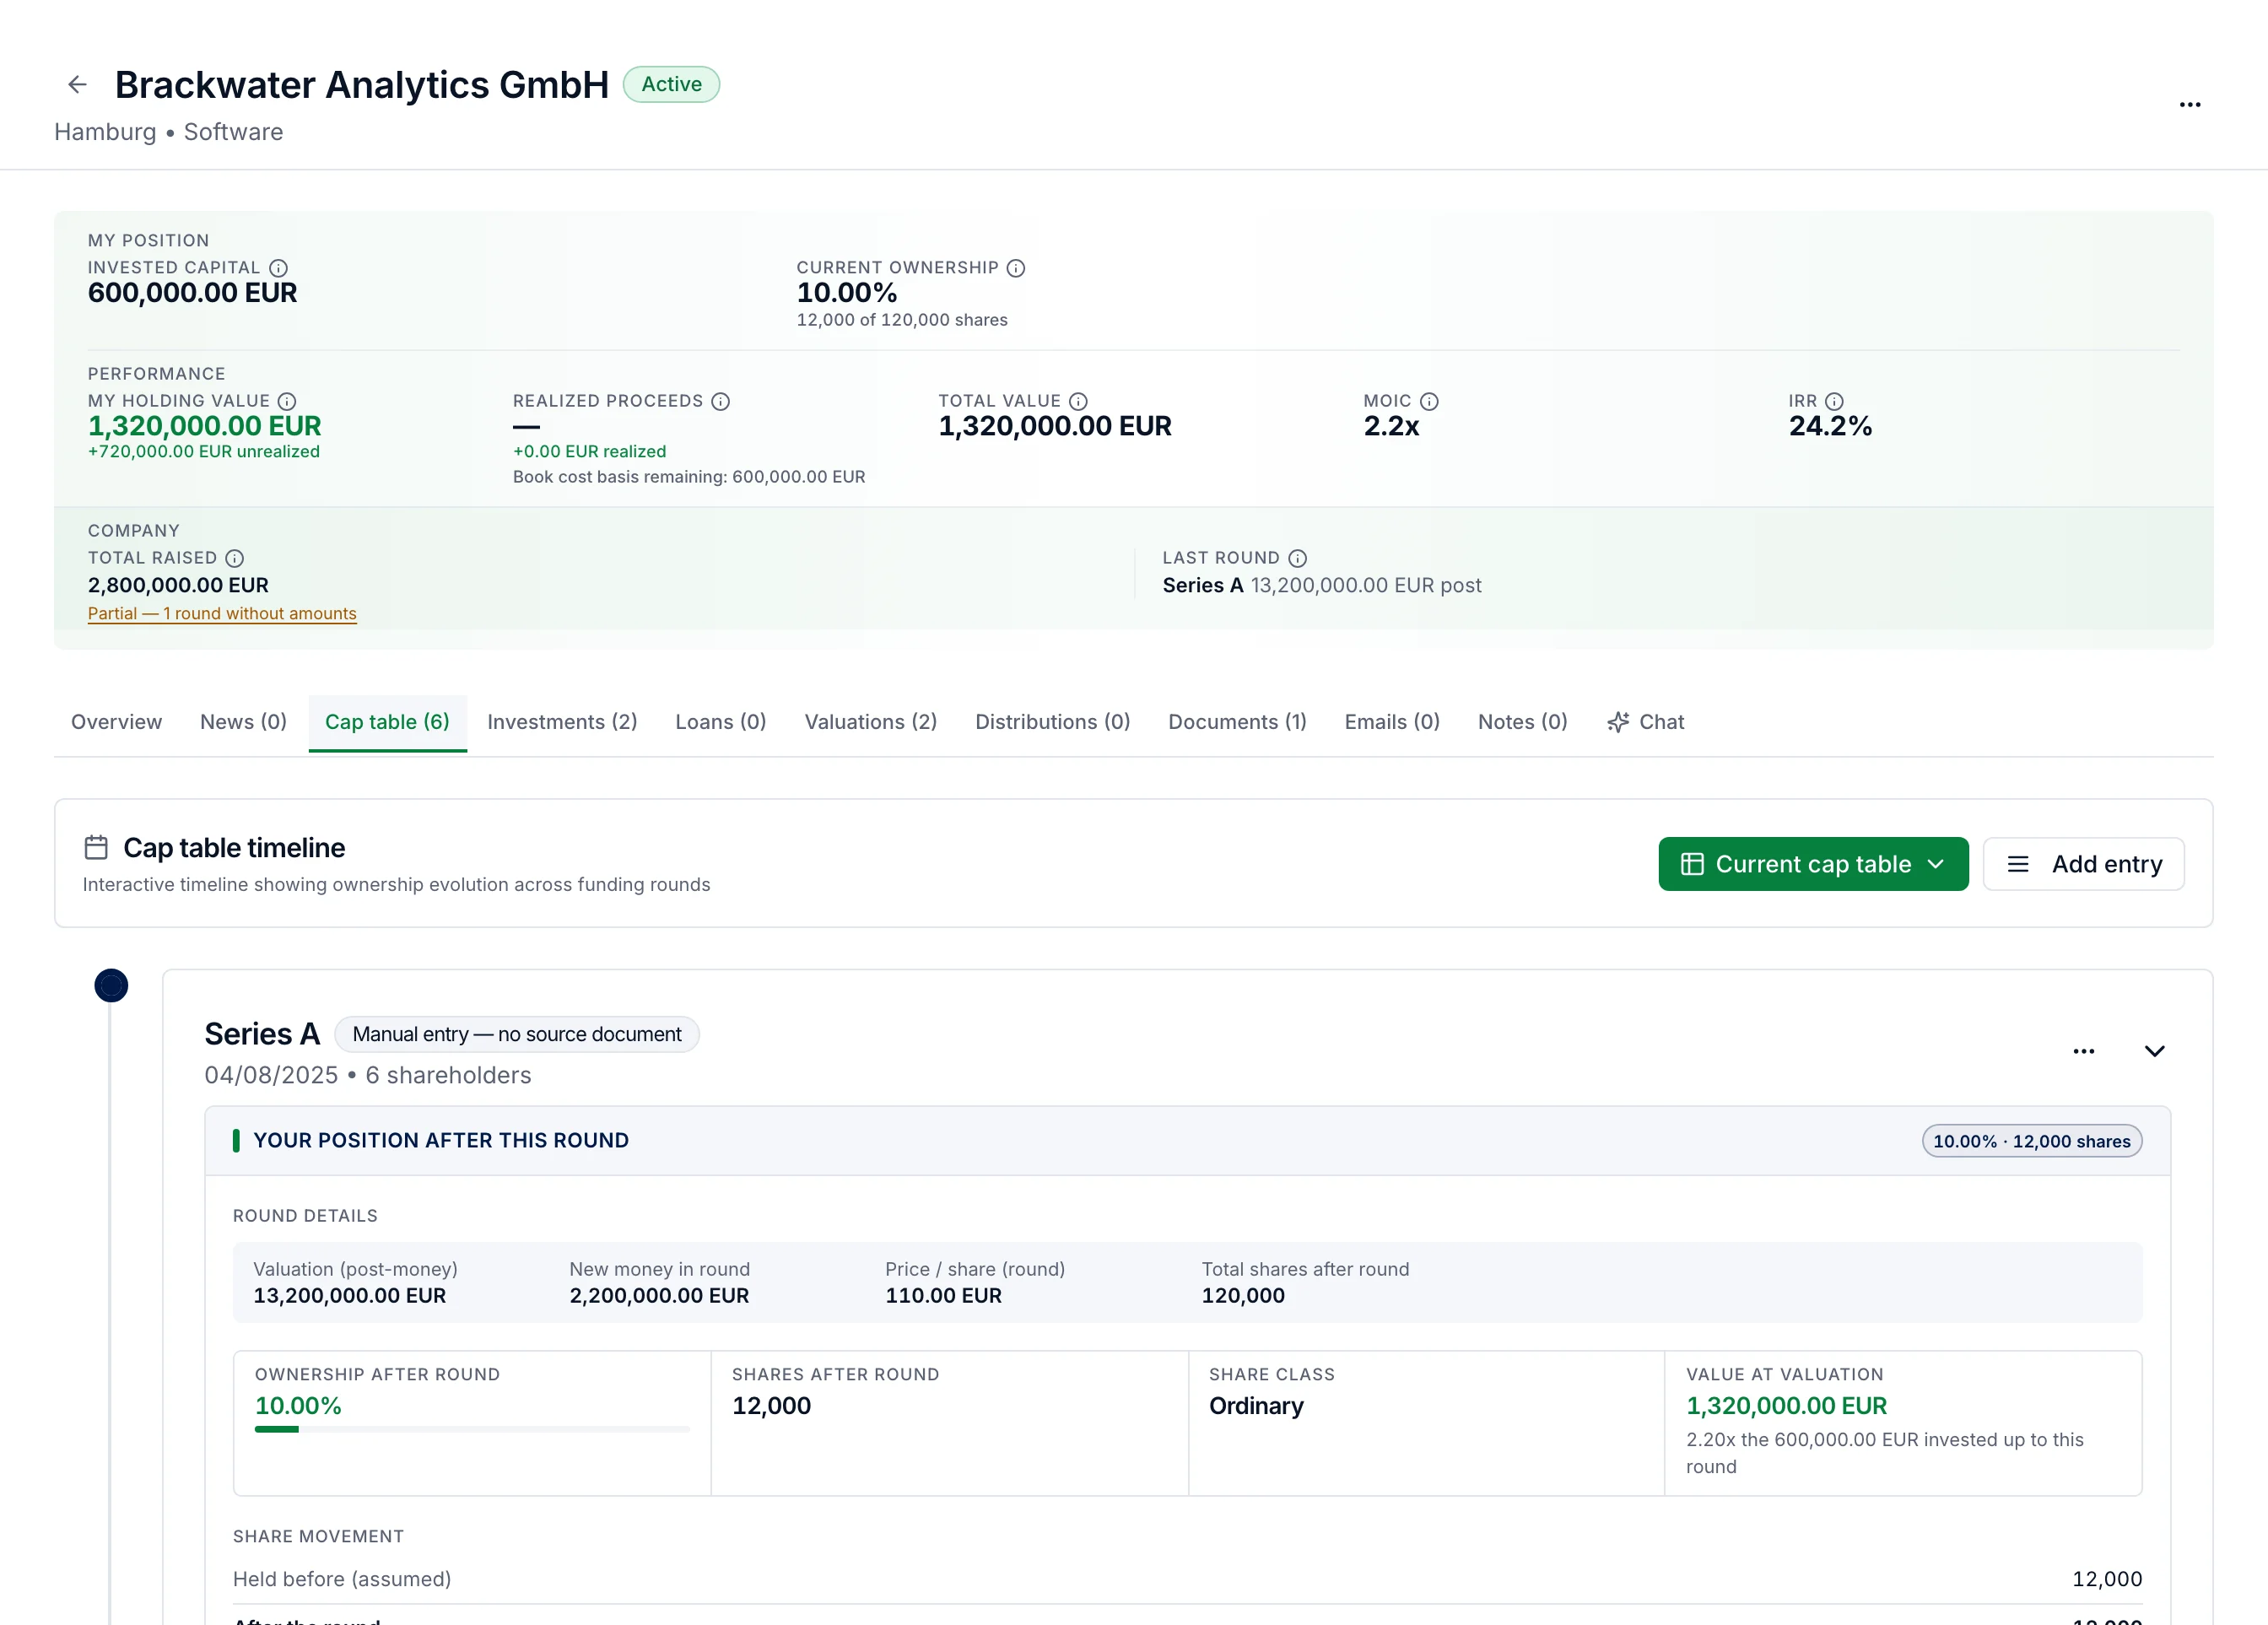
Task: Click the Ordinary share class value
Action: (1256, 1405)
